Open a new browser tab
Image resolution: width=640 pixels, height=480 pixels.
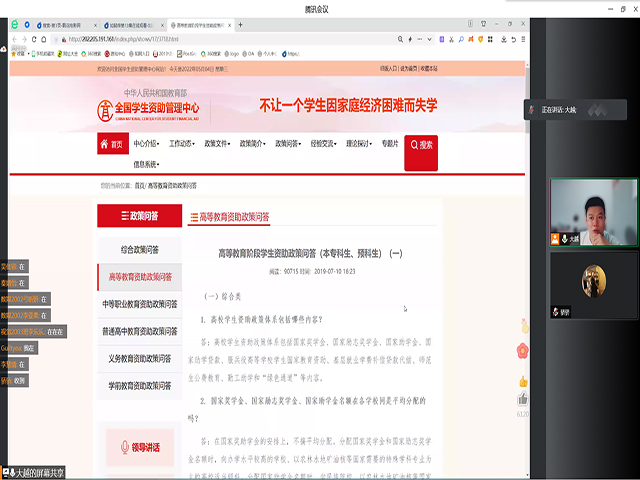pyautogui.click(x=240, y=25)
